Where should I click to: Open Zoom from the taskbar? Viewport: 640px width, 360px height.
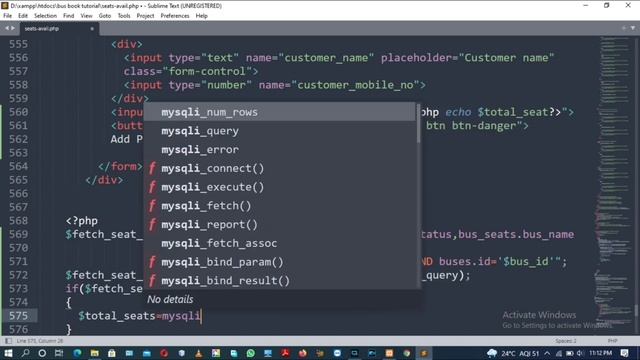click(x=337, y=353)
